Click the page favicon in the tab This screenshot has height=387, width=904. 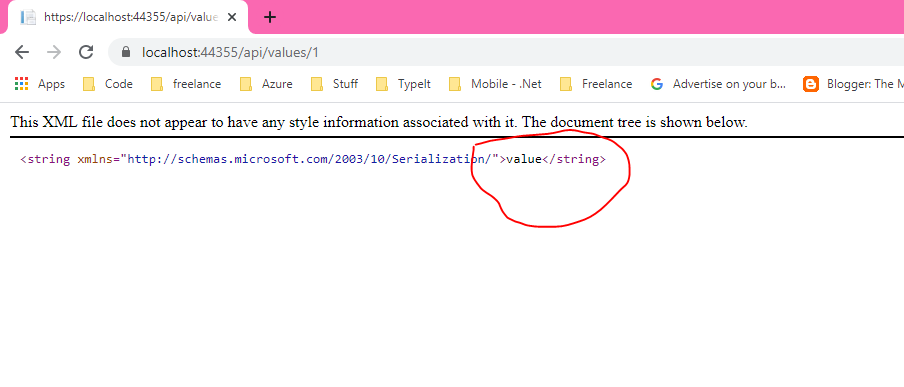tap(28, 17)
